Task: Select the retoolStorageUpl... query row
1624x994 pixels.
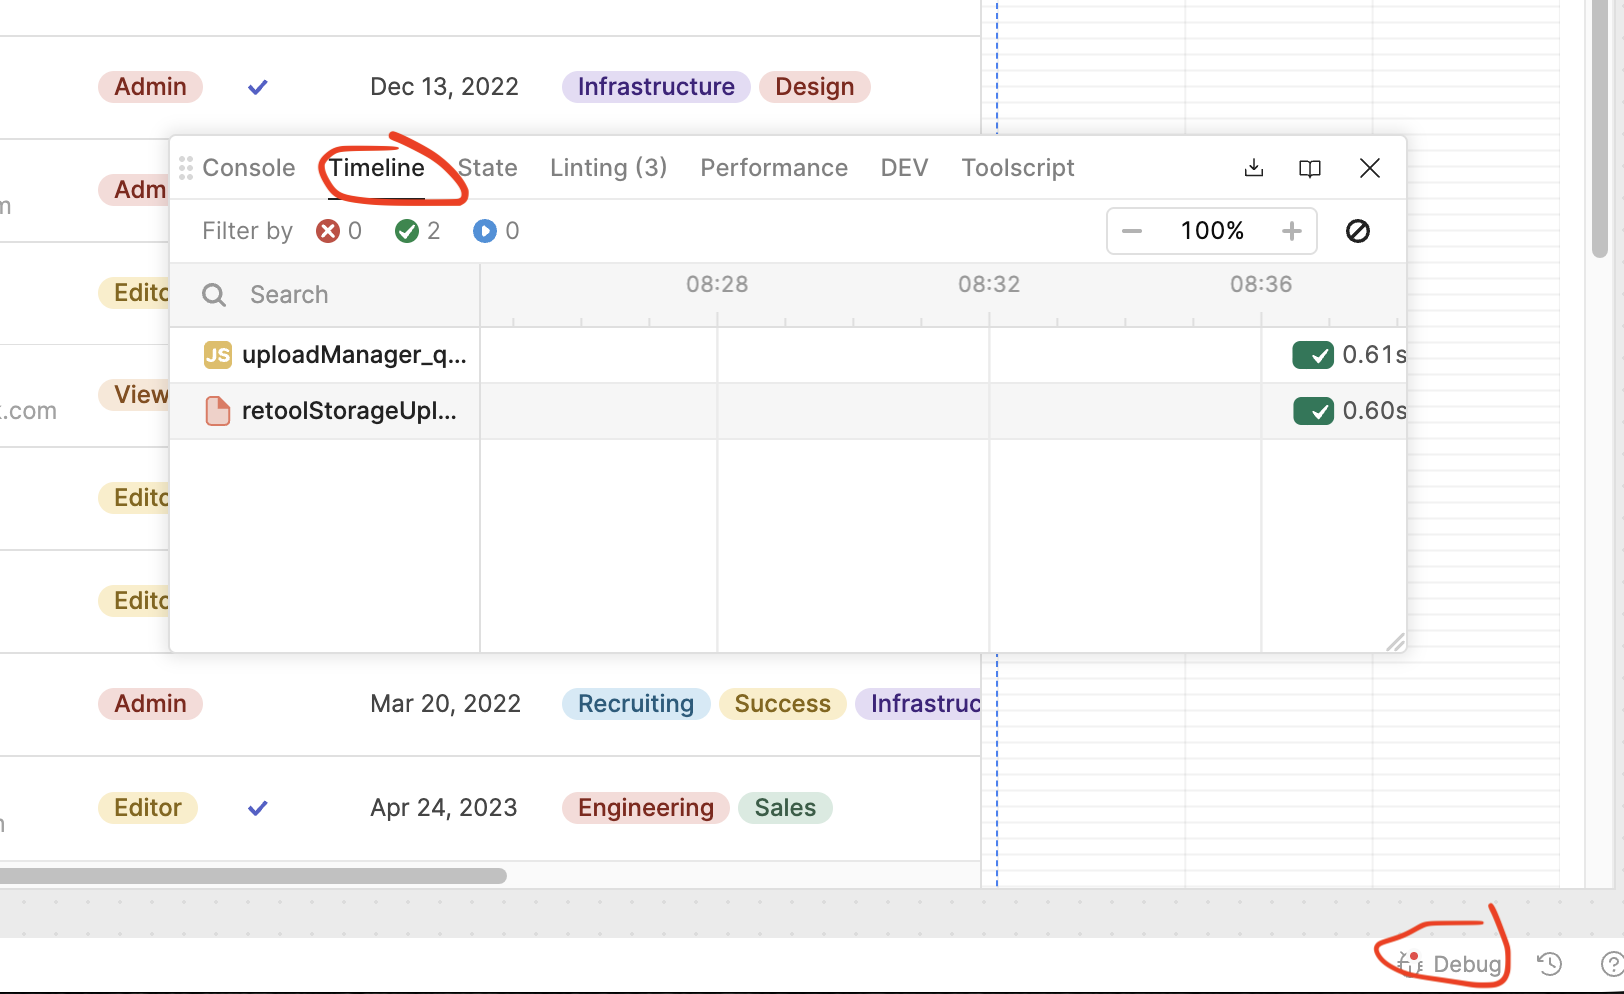Action: tap(348, 411)
